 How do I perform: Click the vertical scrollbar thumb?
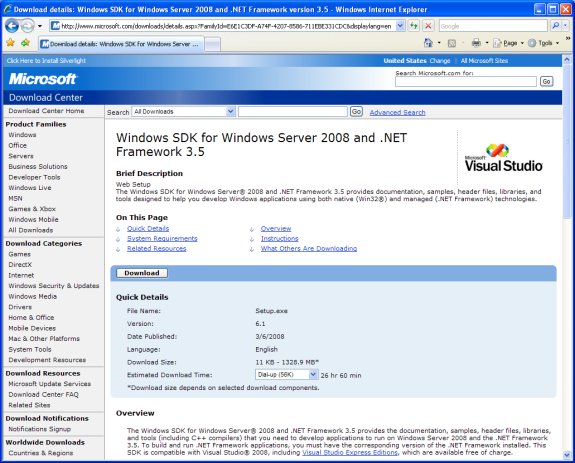coord(567,141)
